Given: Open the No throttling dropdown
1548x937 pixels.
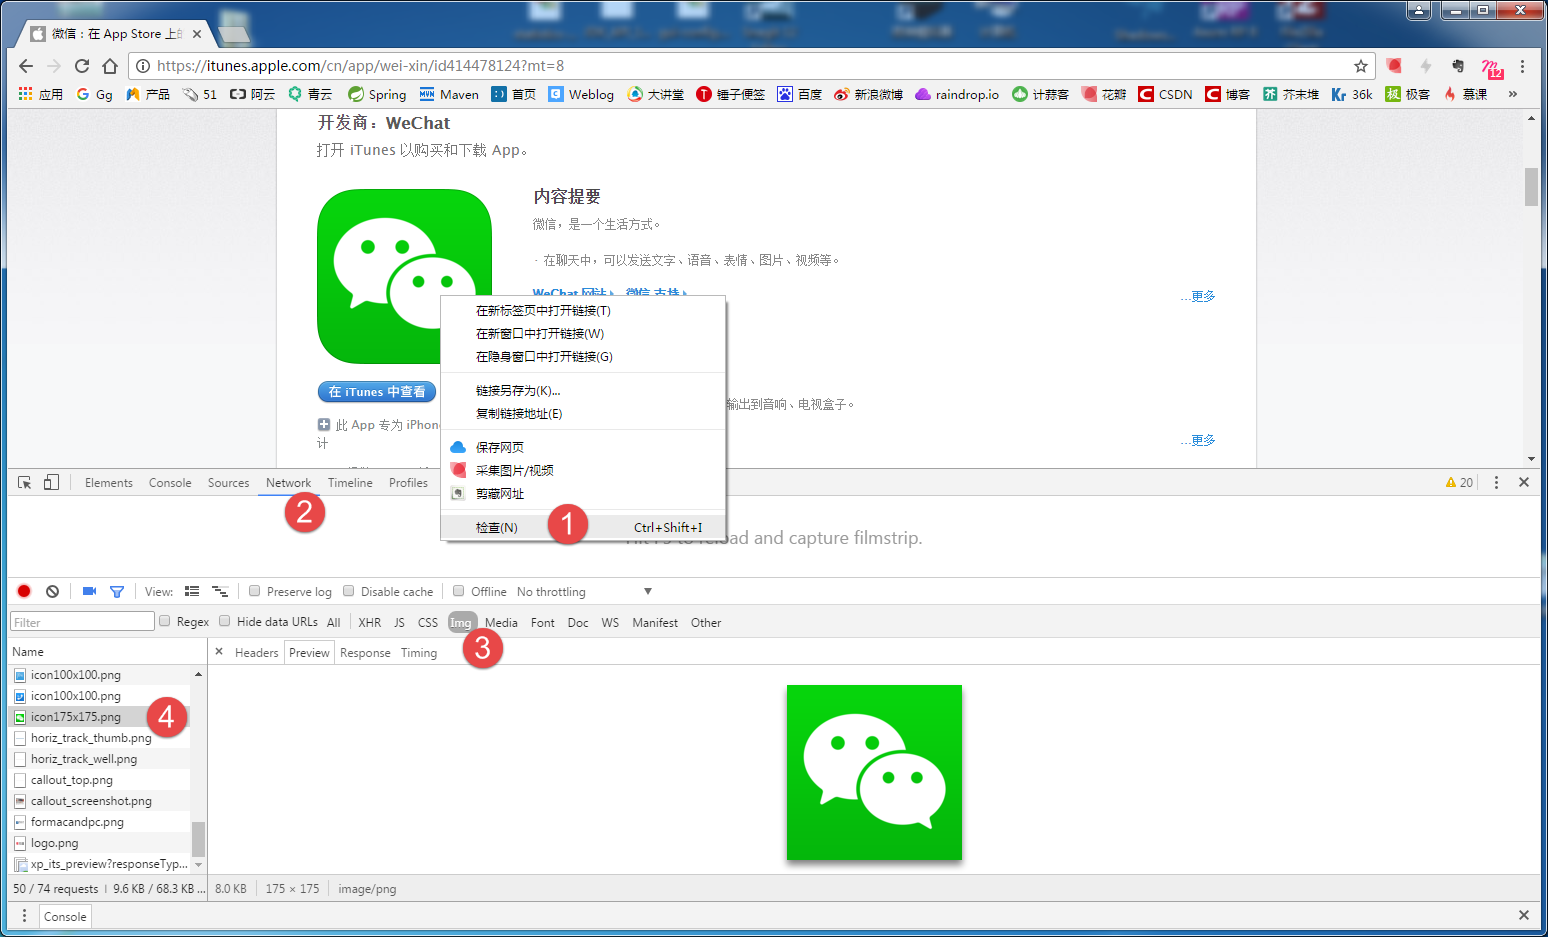Looking at the screenshot, I should 584,592.
